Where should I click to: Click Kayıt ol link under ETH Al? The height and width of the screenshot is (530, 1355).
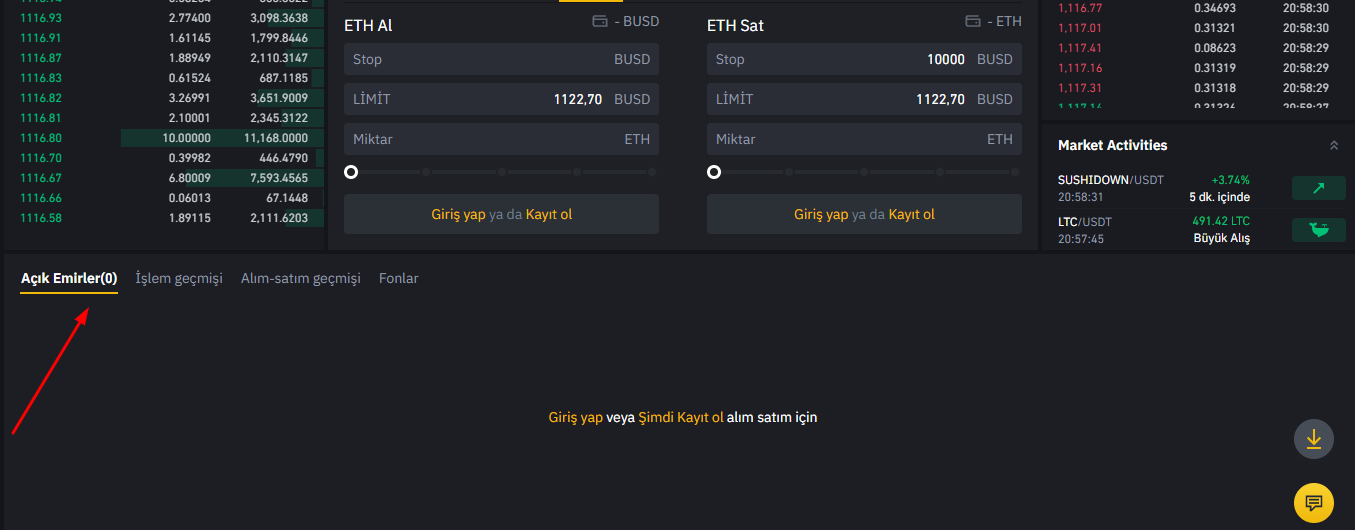(549, 214)
